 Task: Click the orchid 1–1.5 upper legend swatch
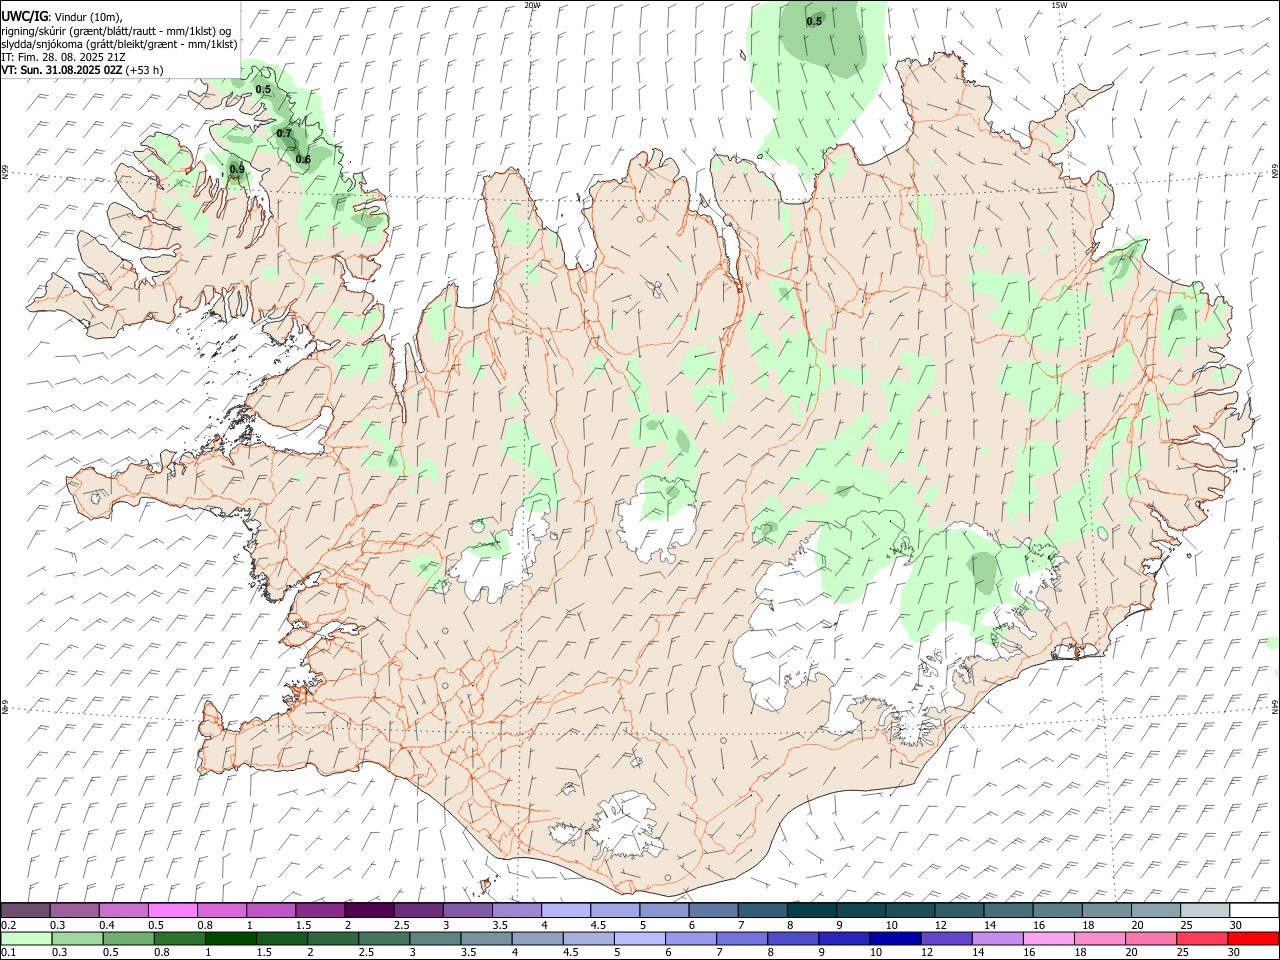[271, 910]
